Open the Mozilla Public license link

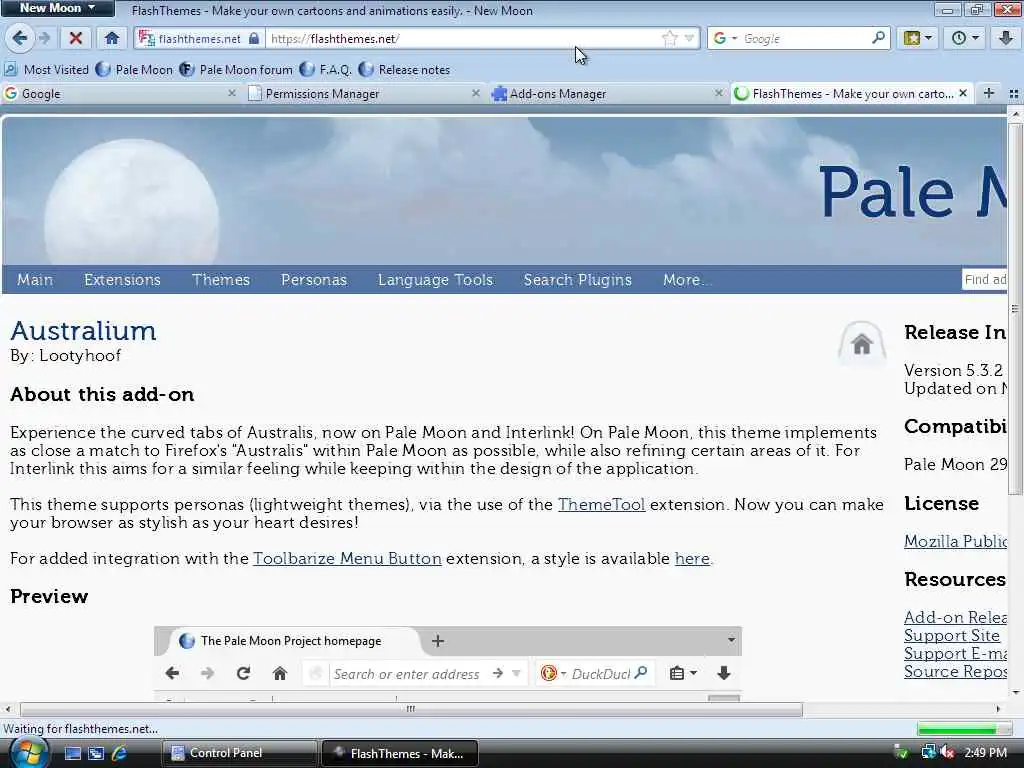point(955,541)
